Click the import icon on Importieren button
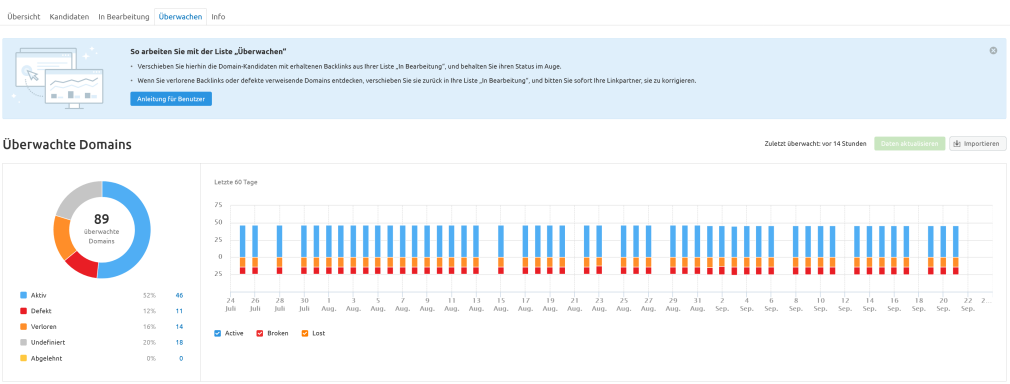Image resolution: width=1010 pixels, height=384 pixels. pos(957,144)
